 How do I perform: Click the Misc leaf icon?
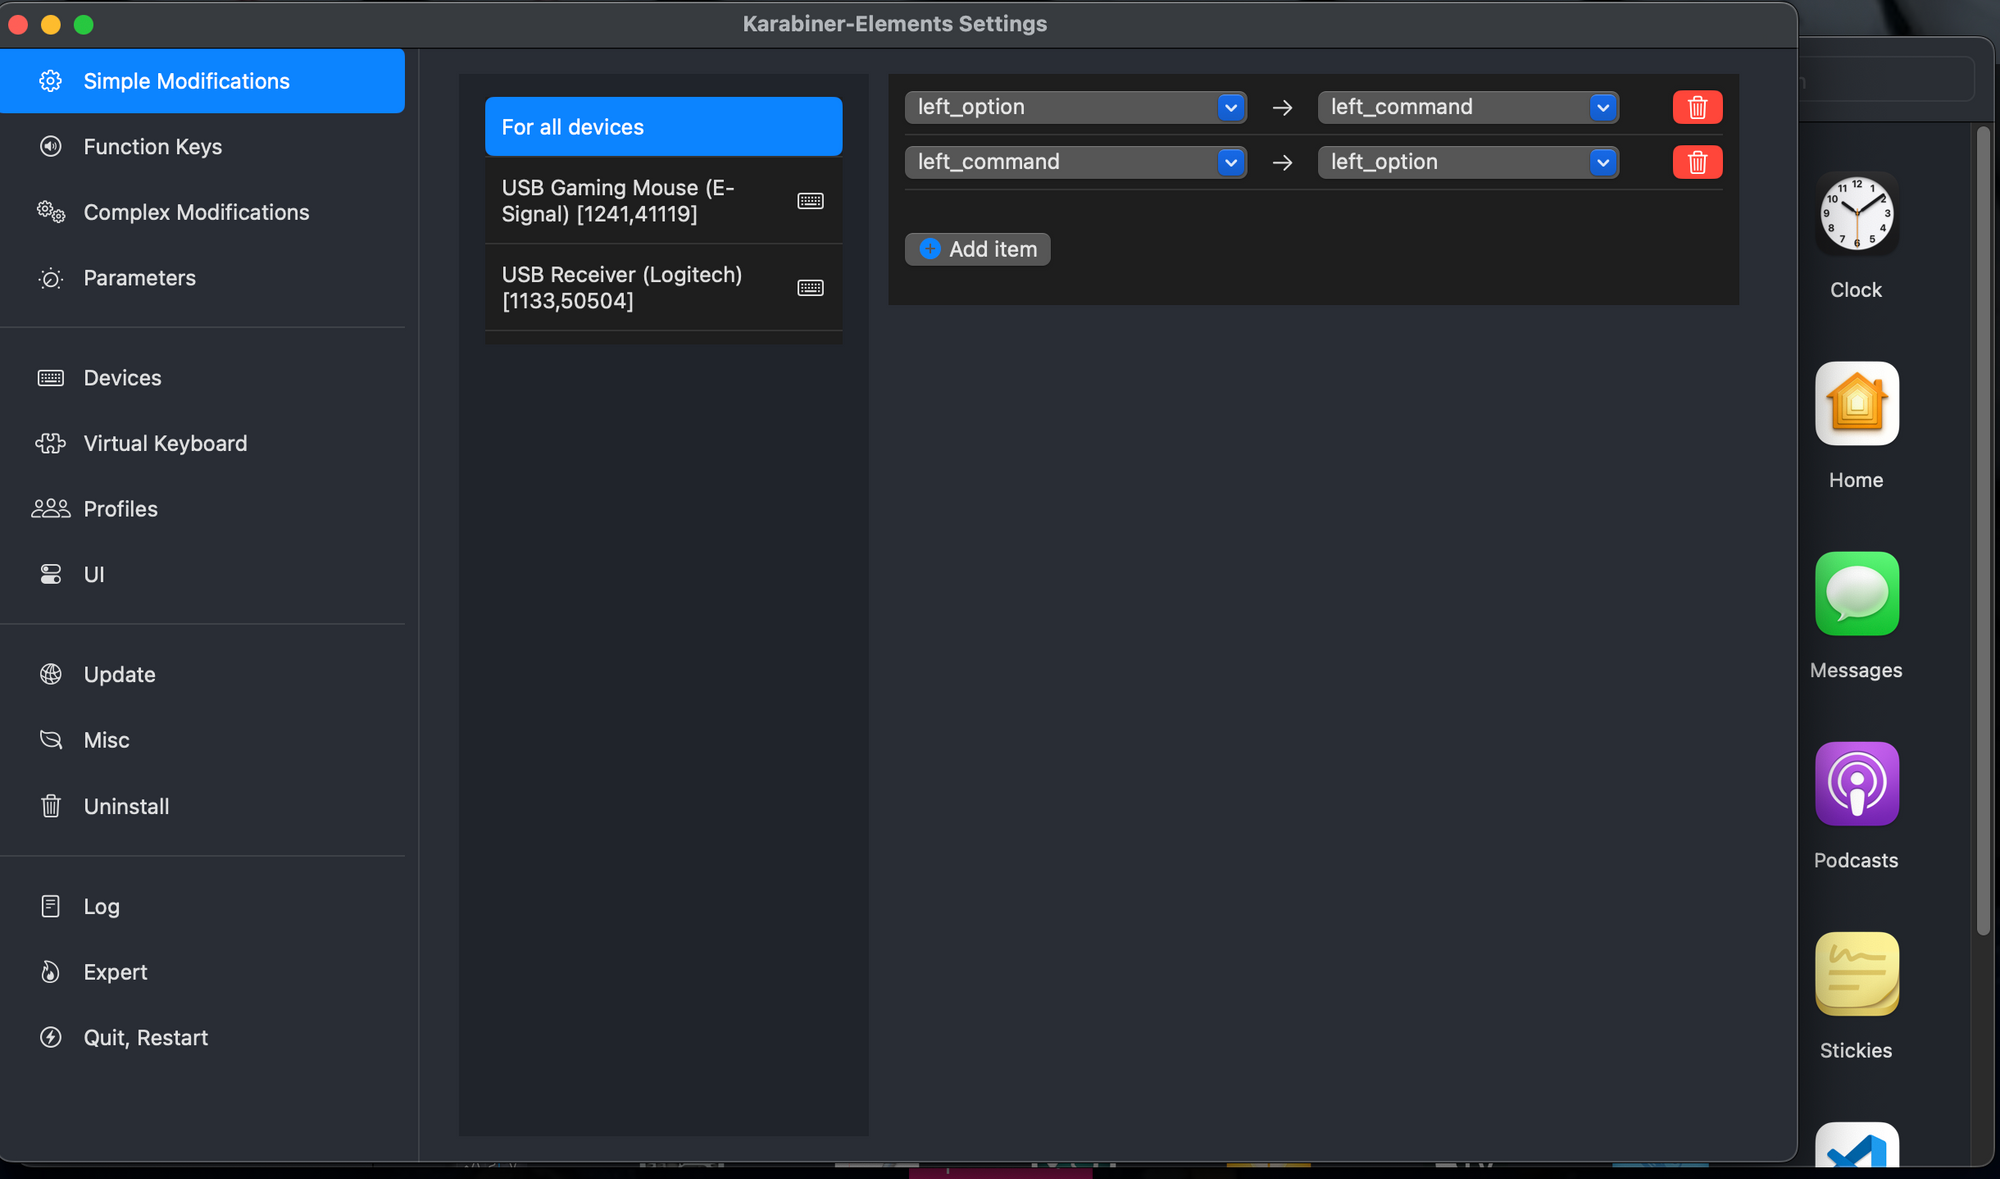pos(50,740)
